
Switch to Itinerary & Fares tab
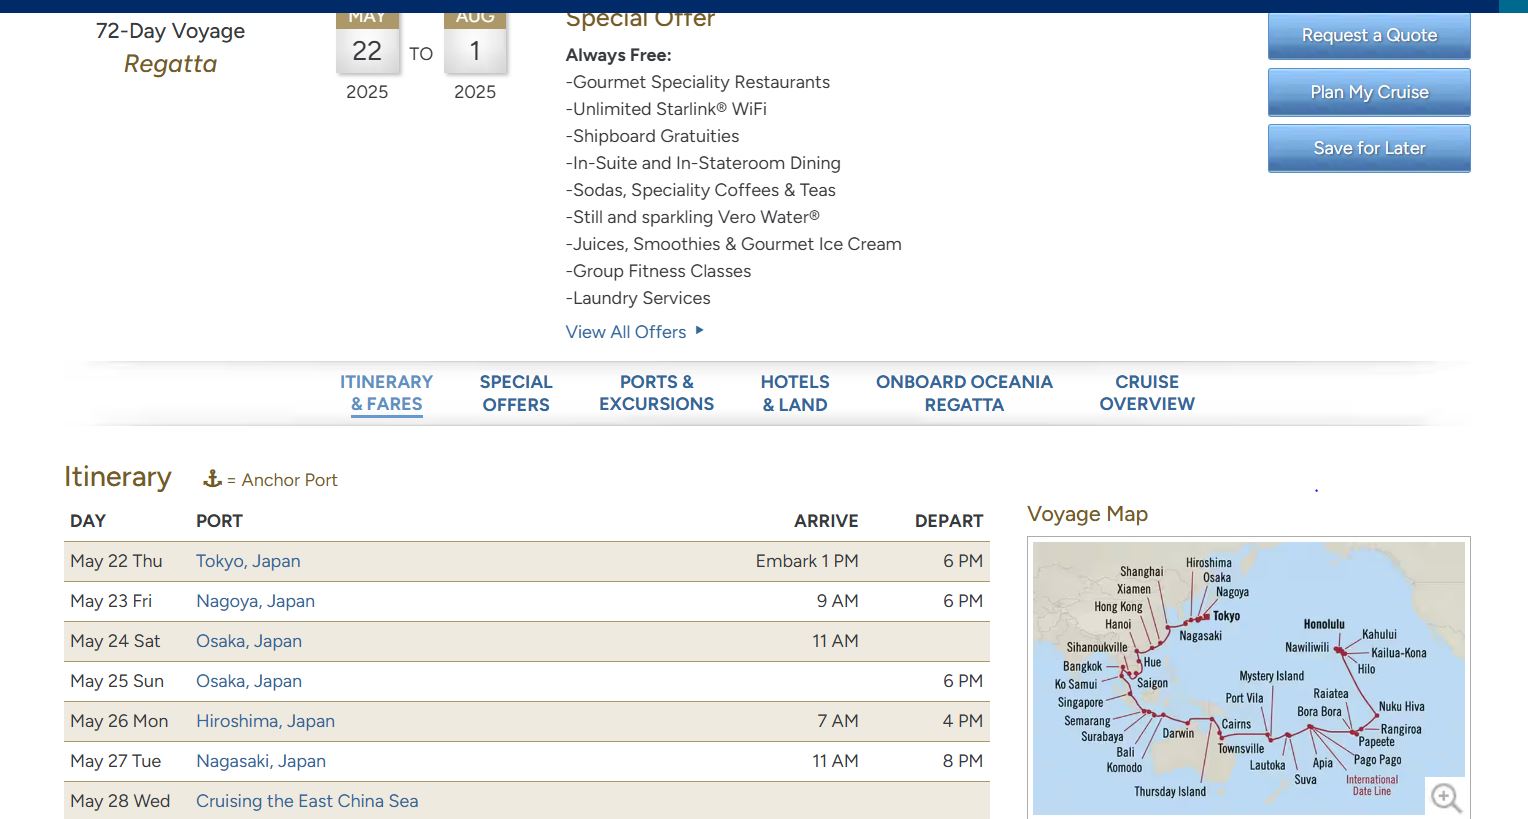point(386,393)
